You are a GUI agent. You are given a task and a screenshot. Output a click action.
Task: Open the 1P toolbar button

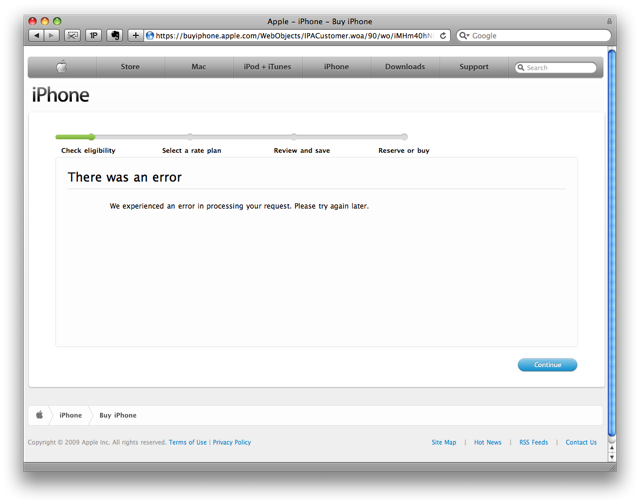(x=93, y=36)
